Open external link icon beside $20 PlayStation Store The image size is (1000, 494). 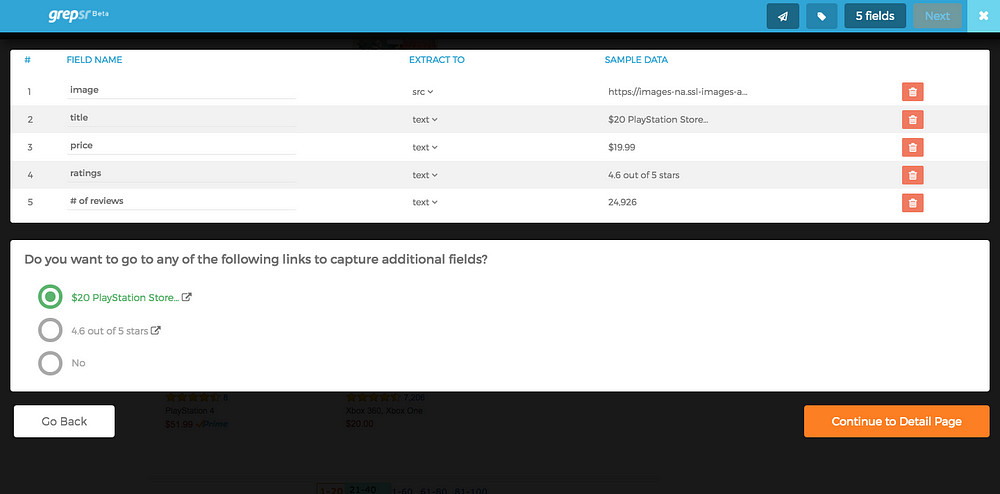[187, 297]
